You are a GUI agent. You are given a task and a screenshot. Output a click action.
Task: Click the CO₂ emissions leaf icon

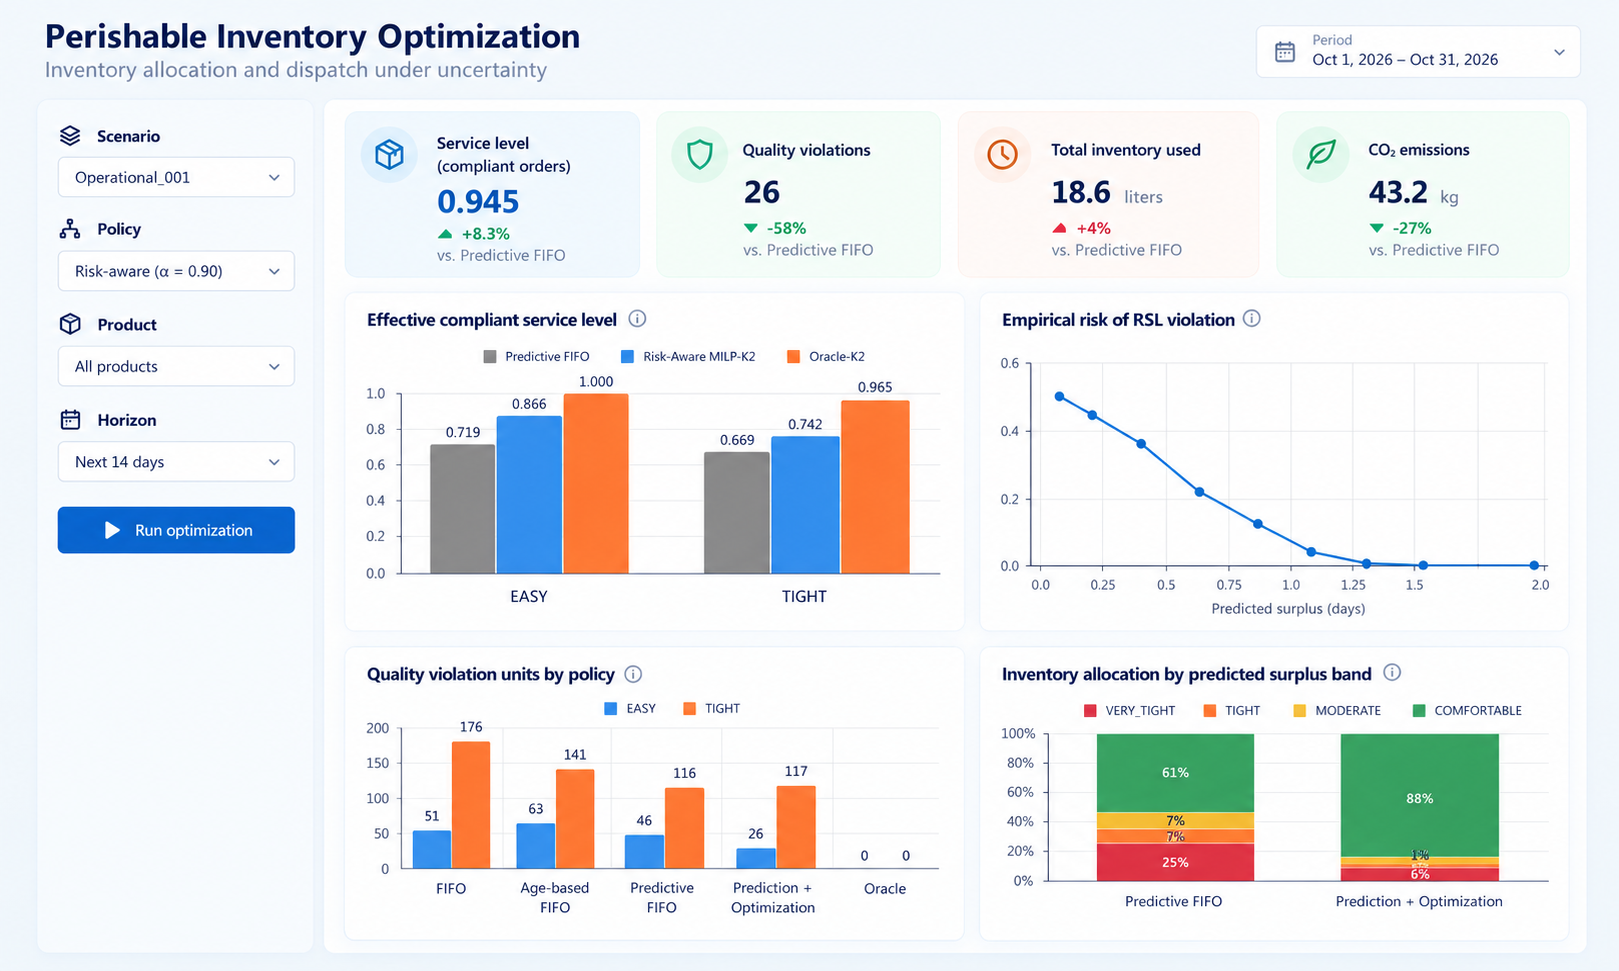1321,154
